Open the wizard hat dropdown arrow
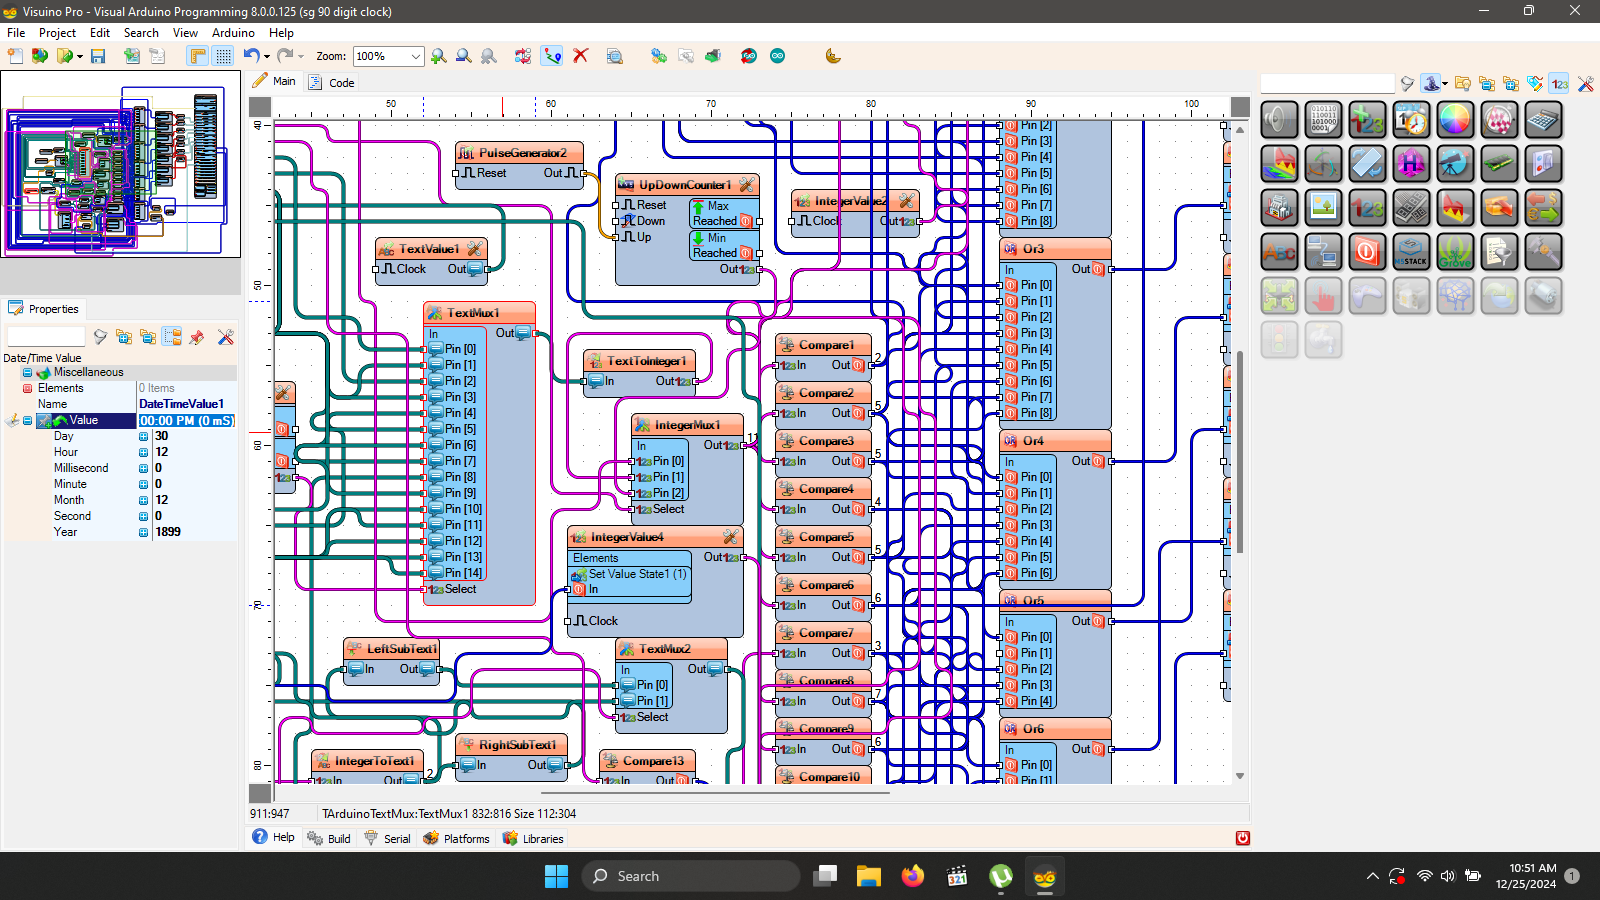The width and height of the screenshot is (1600, 900). coord(1445,84)
